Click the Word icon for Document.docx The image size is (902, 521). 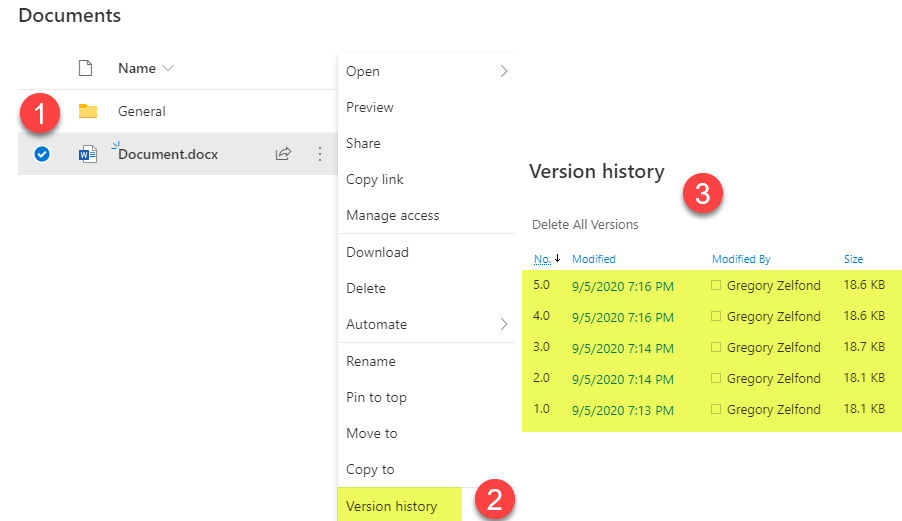coord(87,154)
